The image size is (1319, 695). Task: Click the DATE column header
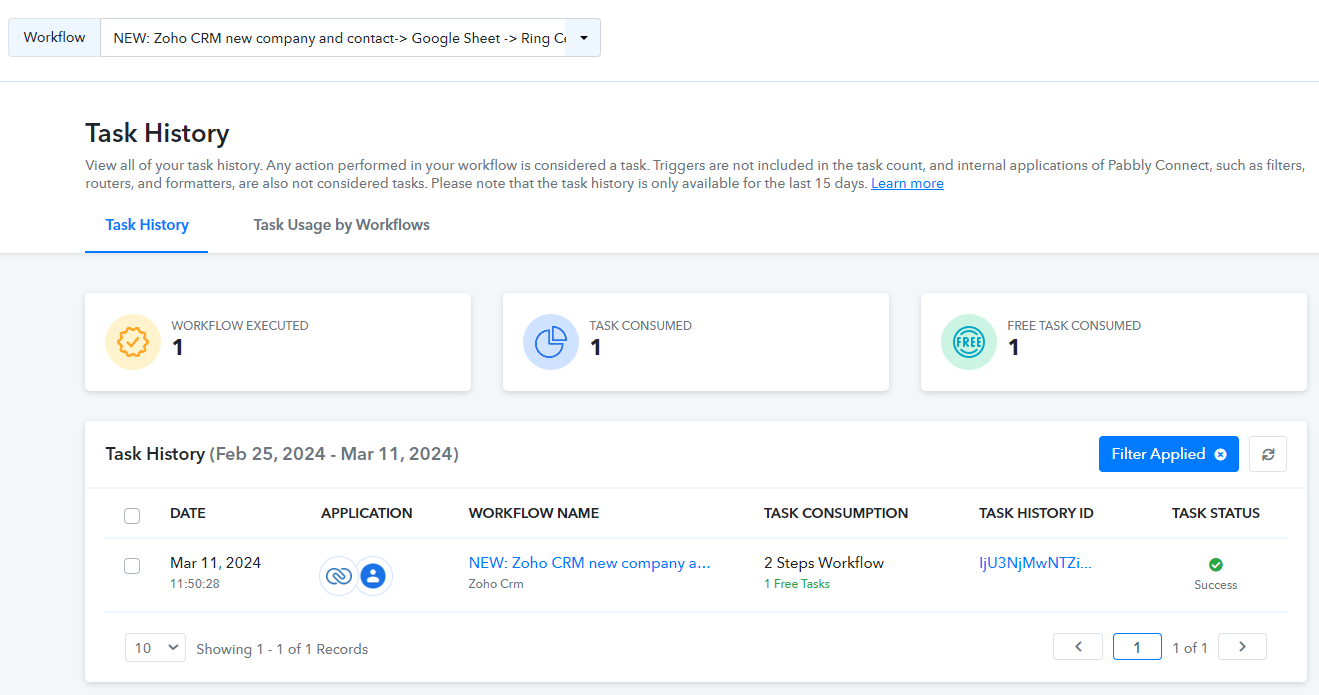point(188,513)
